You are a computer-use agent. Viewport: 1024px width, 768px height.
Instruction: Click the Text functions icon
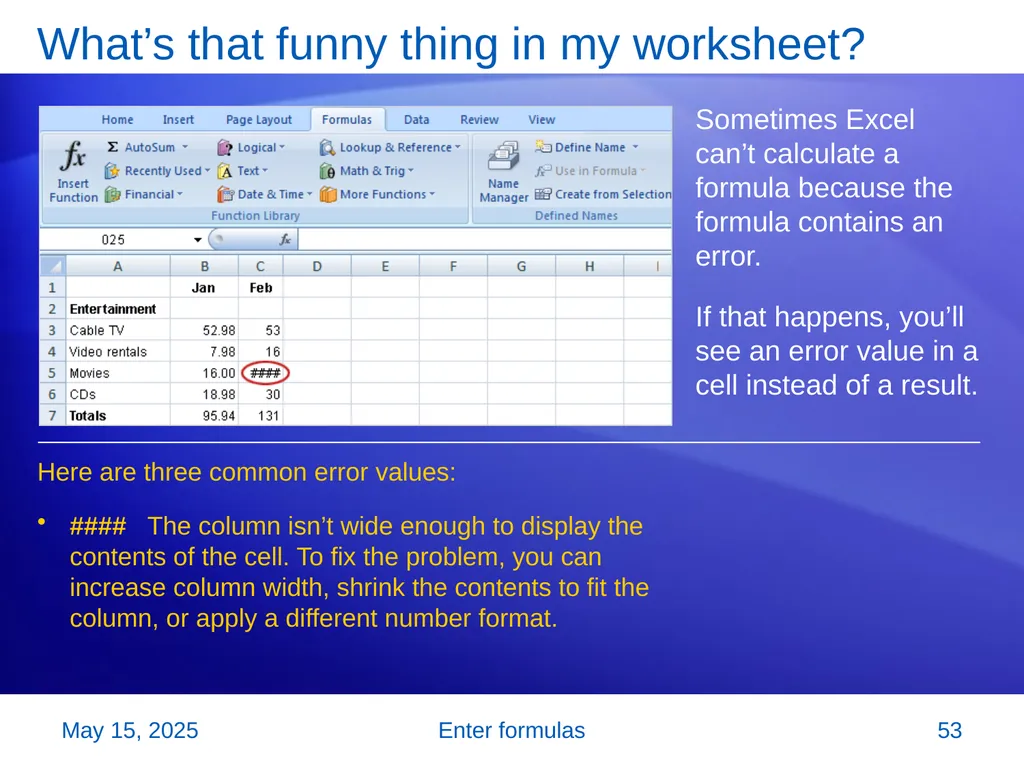pyautogui.click(x=225, y=171)
